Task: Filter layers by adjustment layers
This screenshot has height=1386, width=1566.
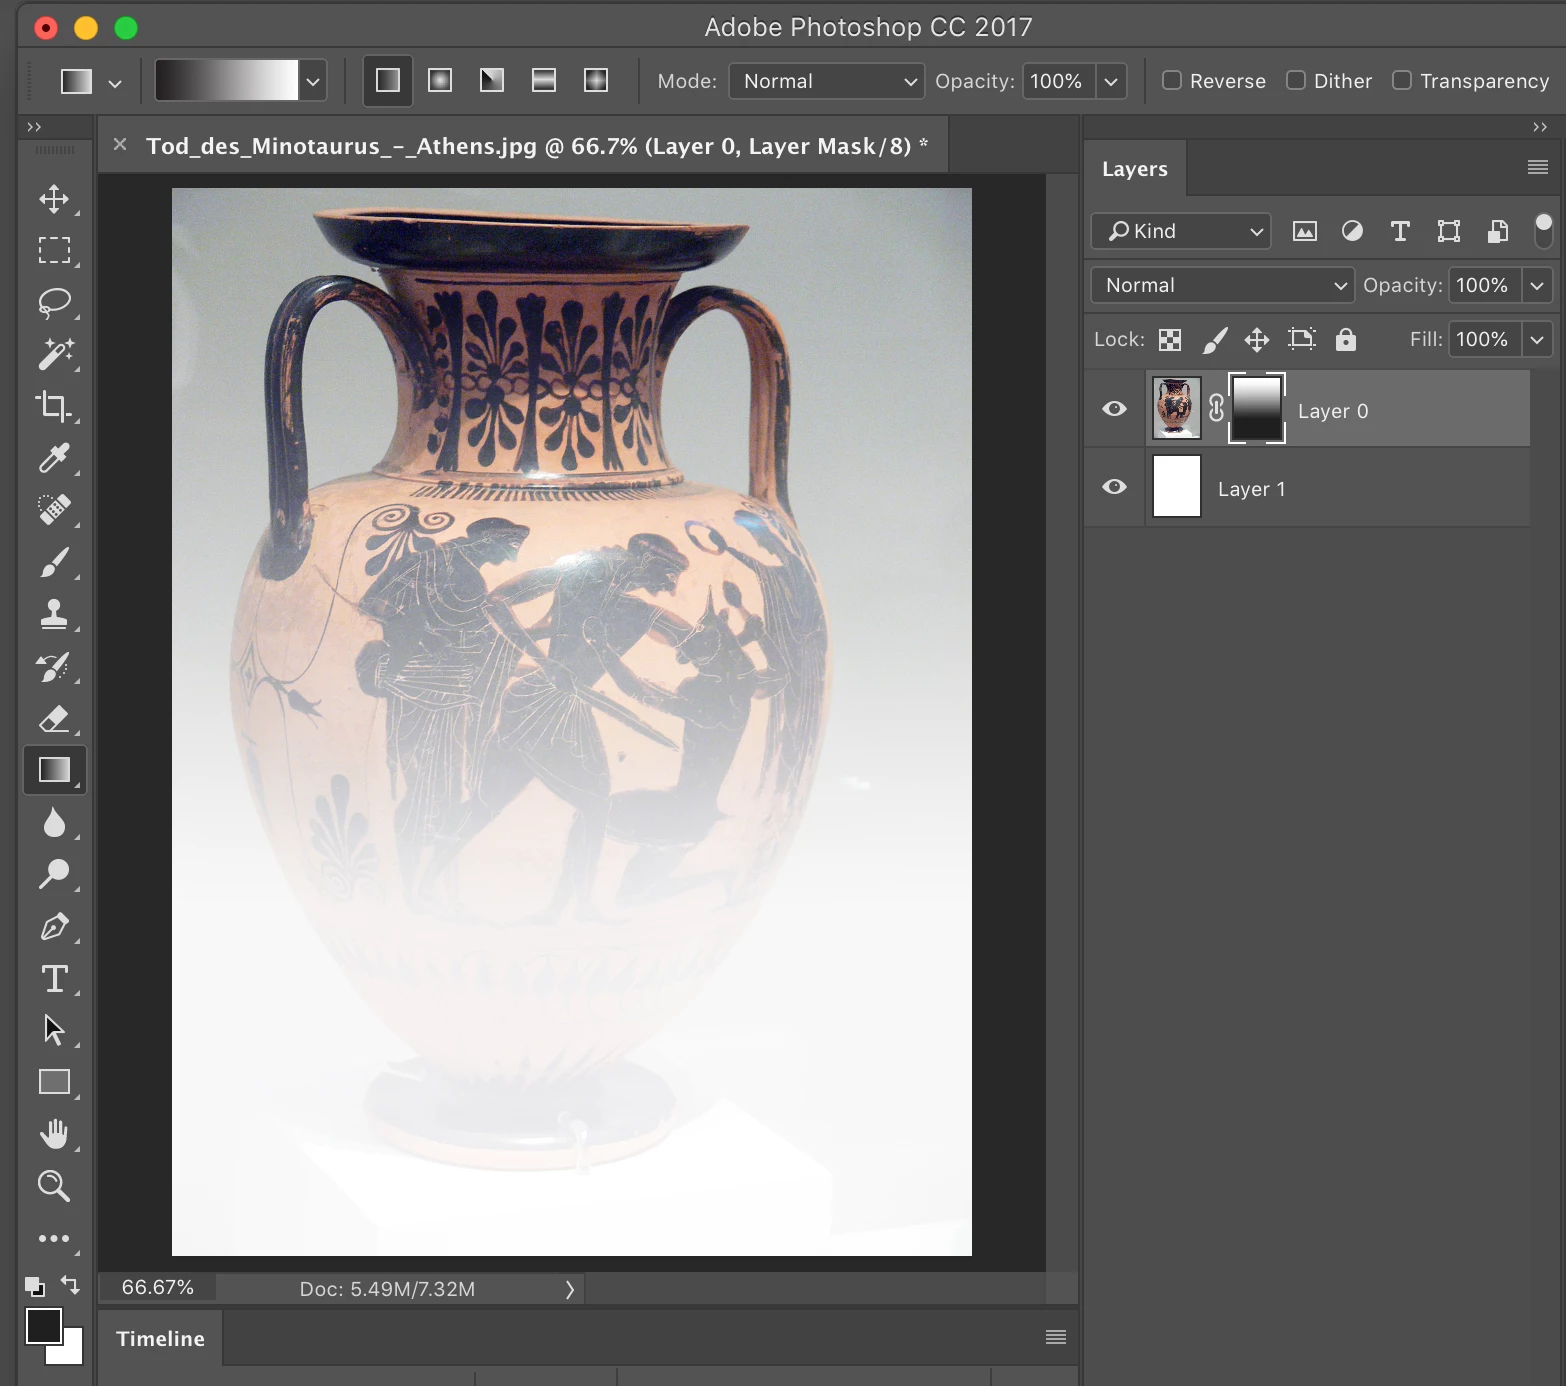Action: tap(1352, 231)
